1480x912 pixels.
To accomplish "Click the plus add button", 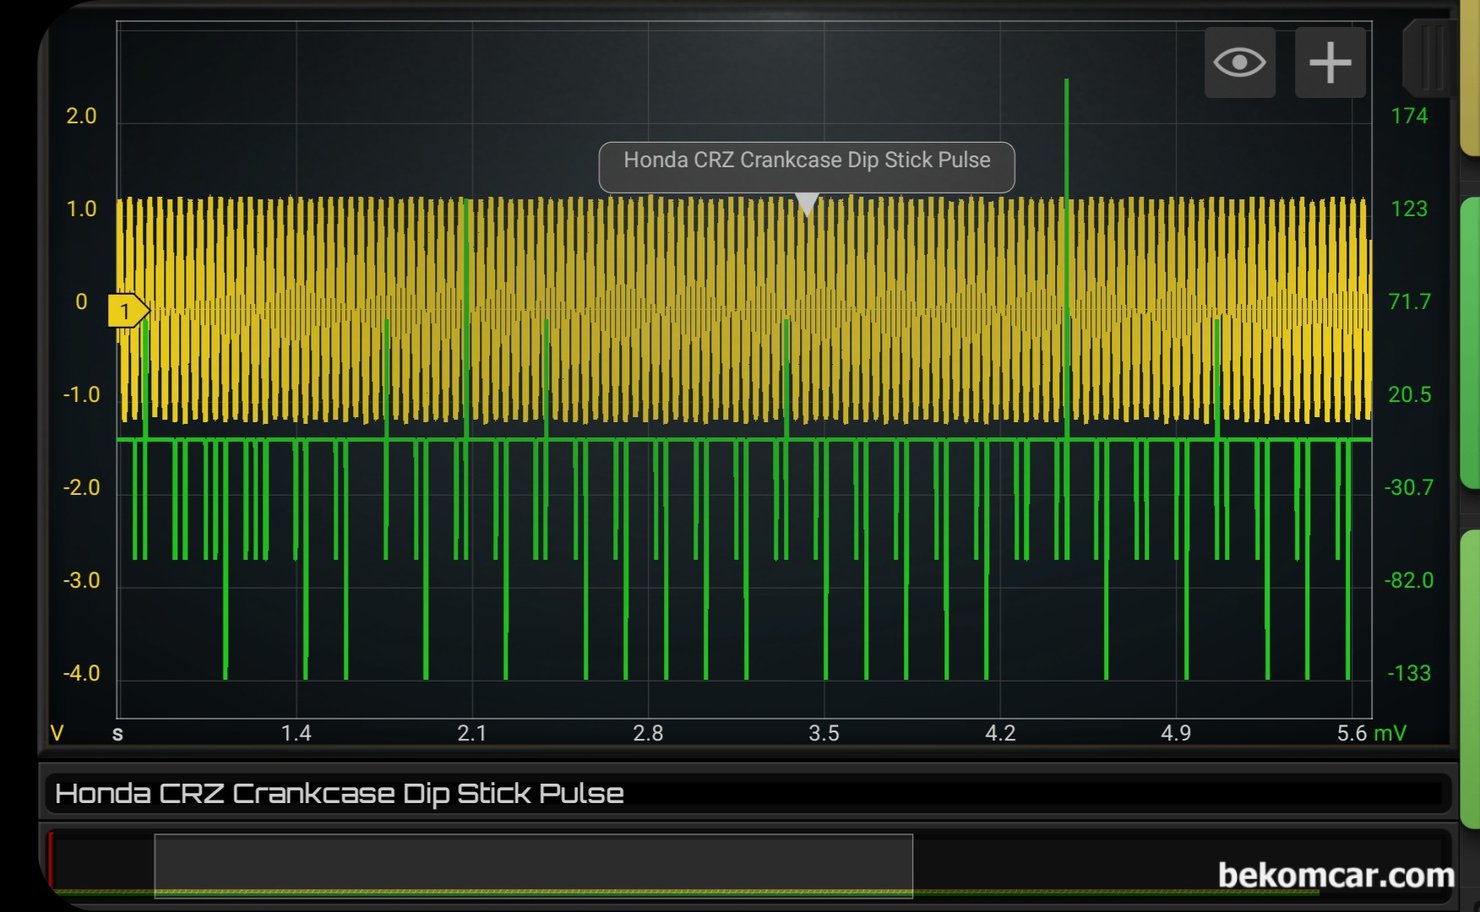I will (x=1330, y=63).
